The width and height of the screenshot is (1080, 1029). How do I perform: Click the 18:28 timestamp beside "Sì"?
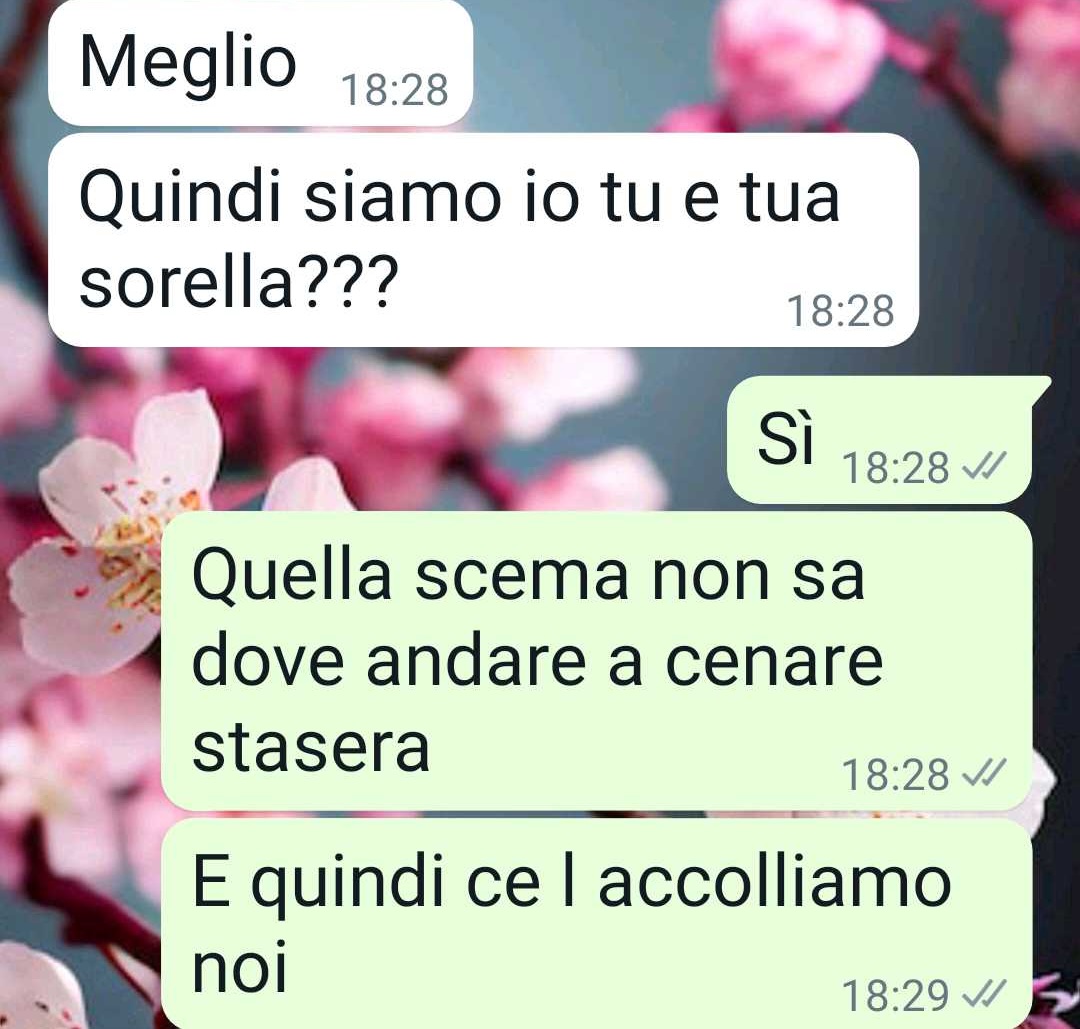[x=895, y=468]
